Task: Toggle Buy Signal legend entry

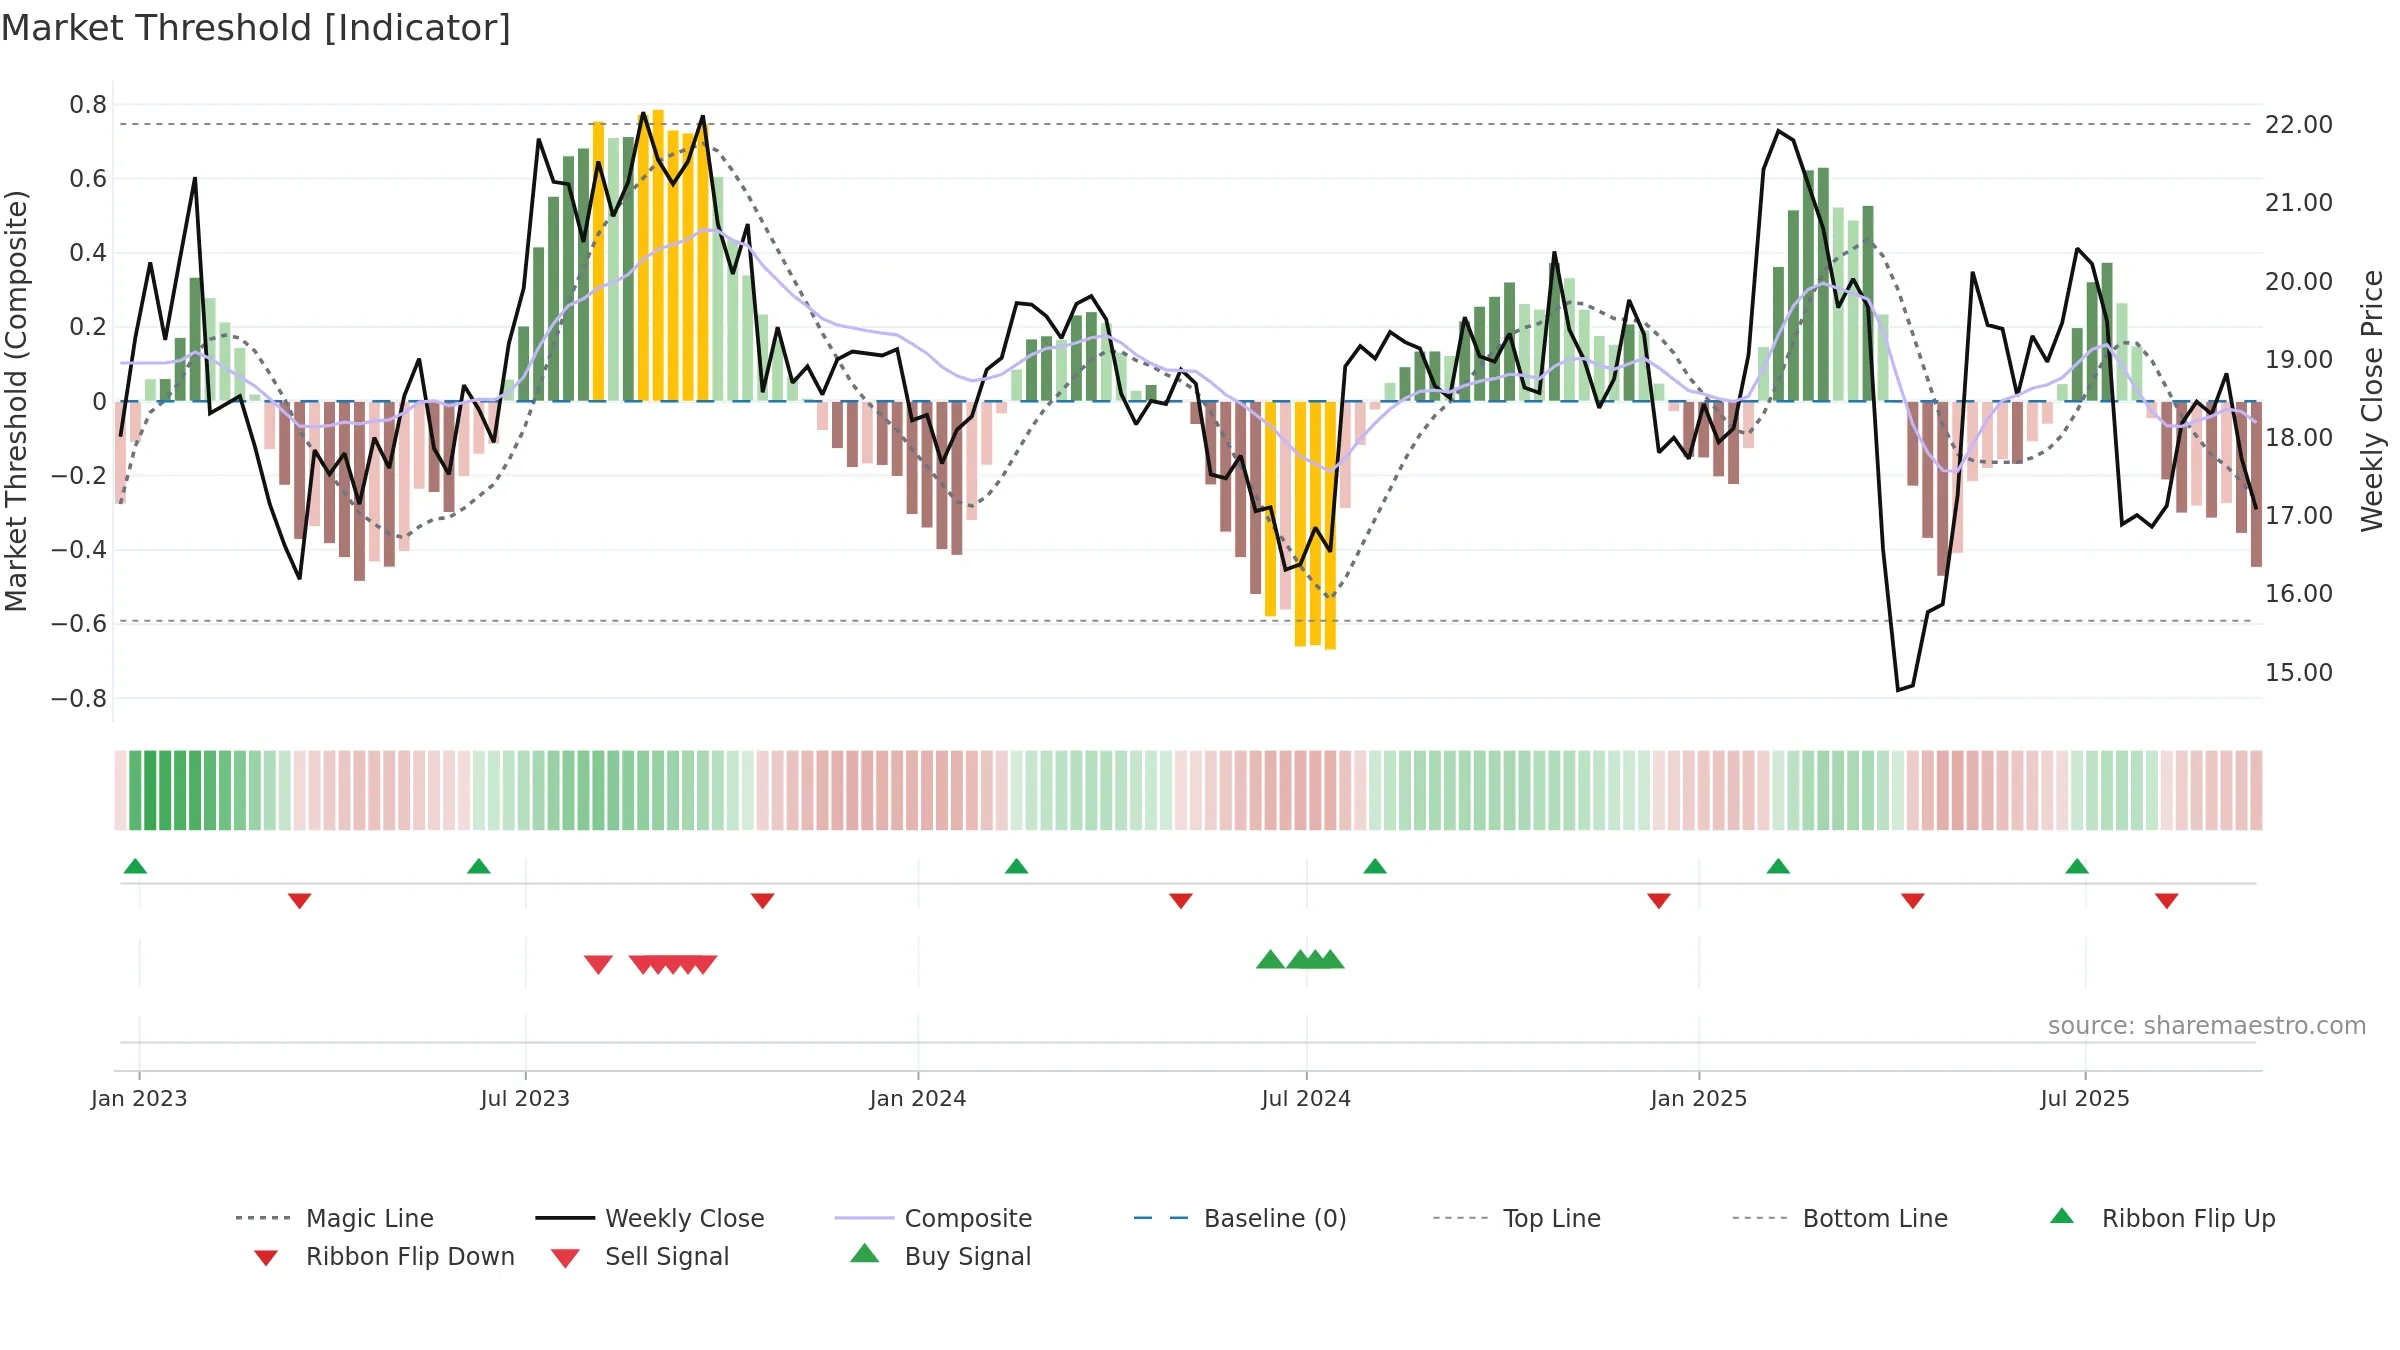Action: coord(940,1257)
